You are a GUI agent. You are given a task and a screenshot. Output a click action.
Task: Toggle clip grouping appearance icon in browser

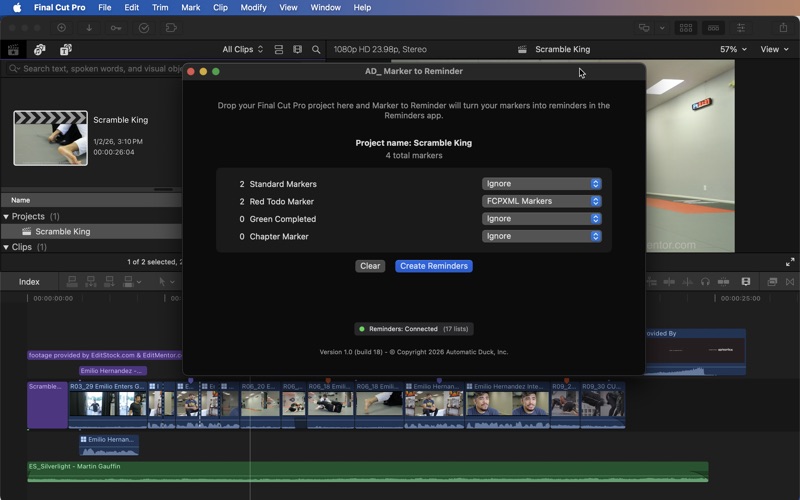click(x=279, y=49)
